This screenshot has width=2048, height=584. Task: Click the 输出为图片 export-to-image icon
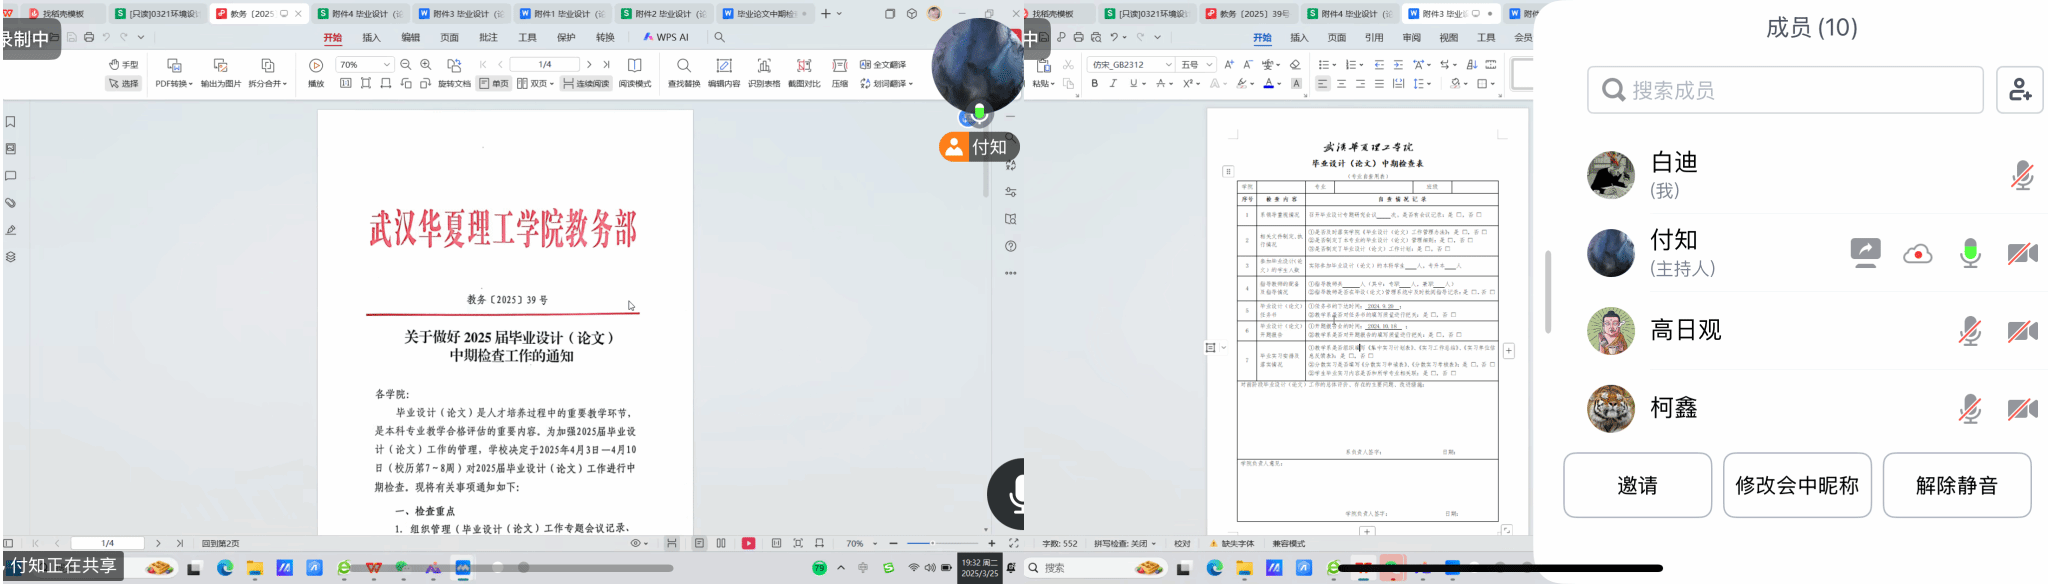point(220,65)
